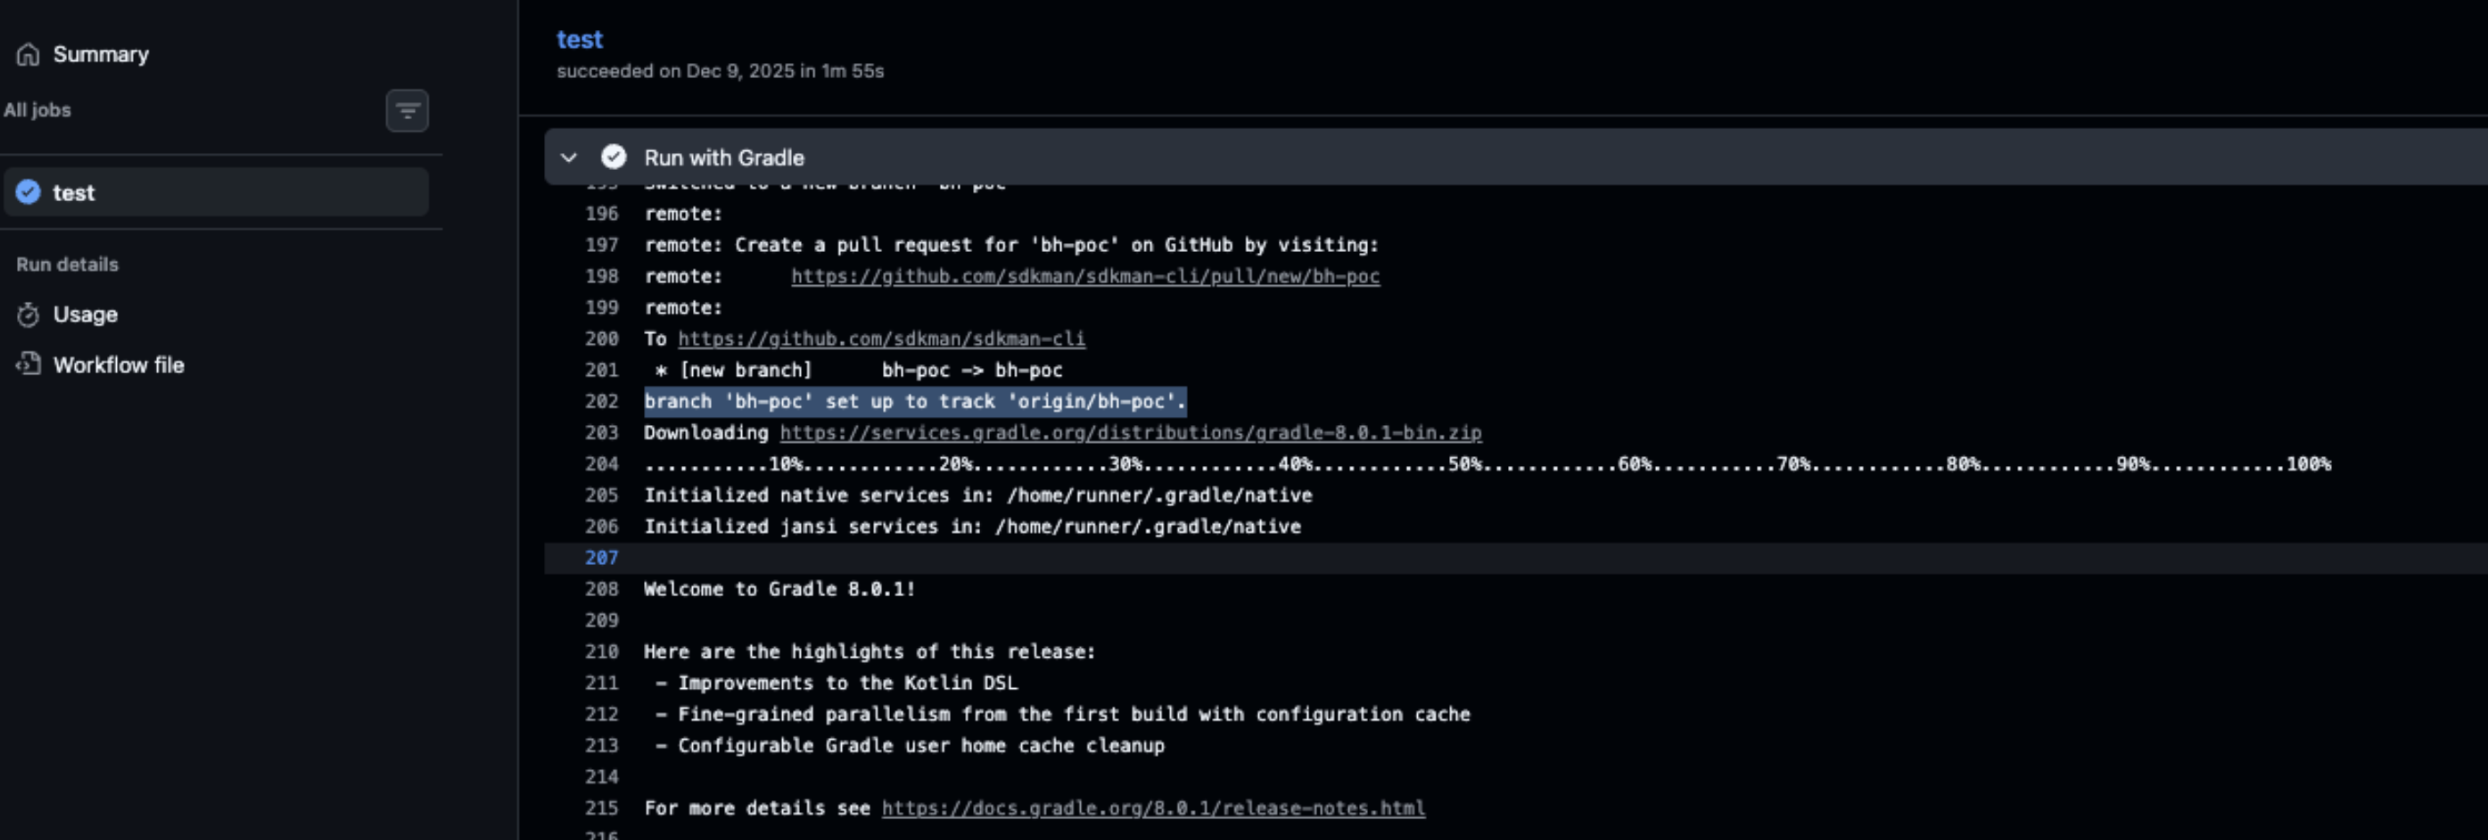The height and width of the screenshot is (840, 2488).
Task: Collapse the Run with Gradle step
Action: point(569,157)
